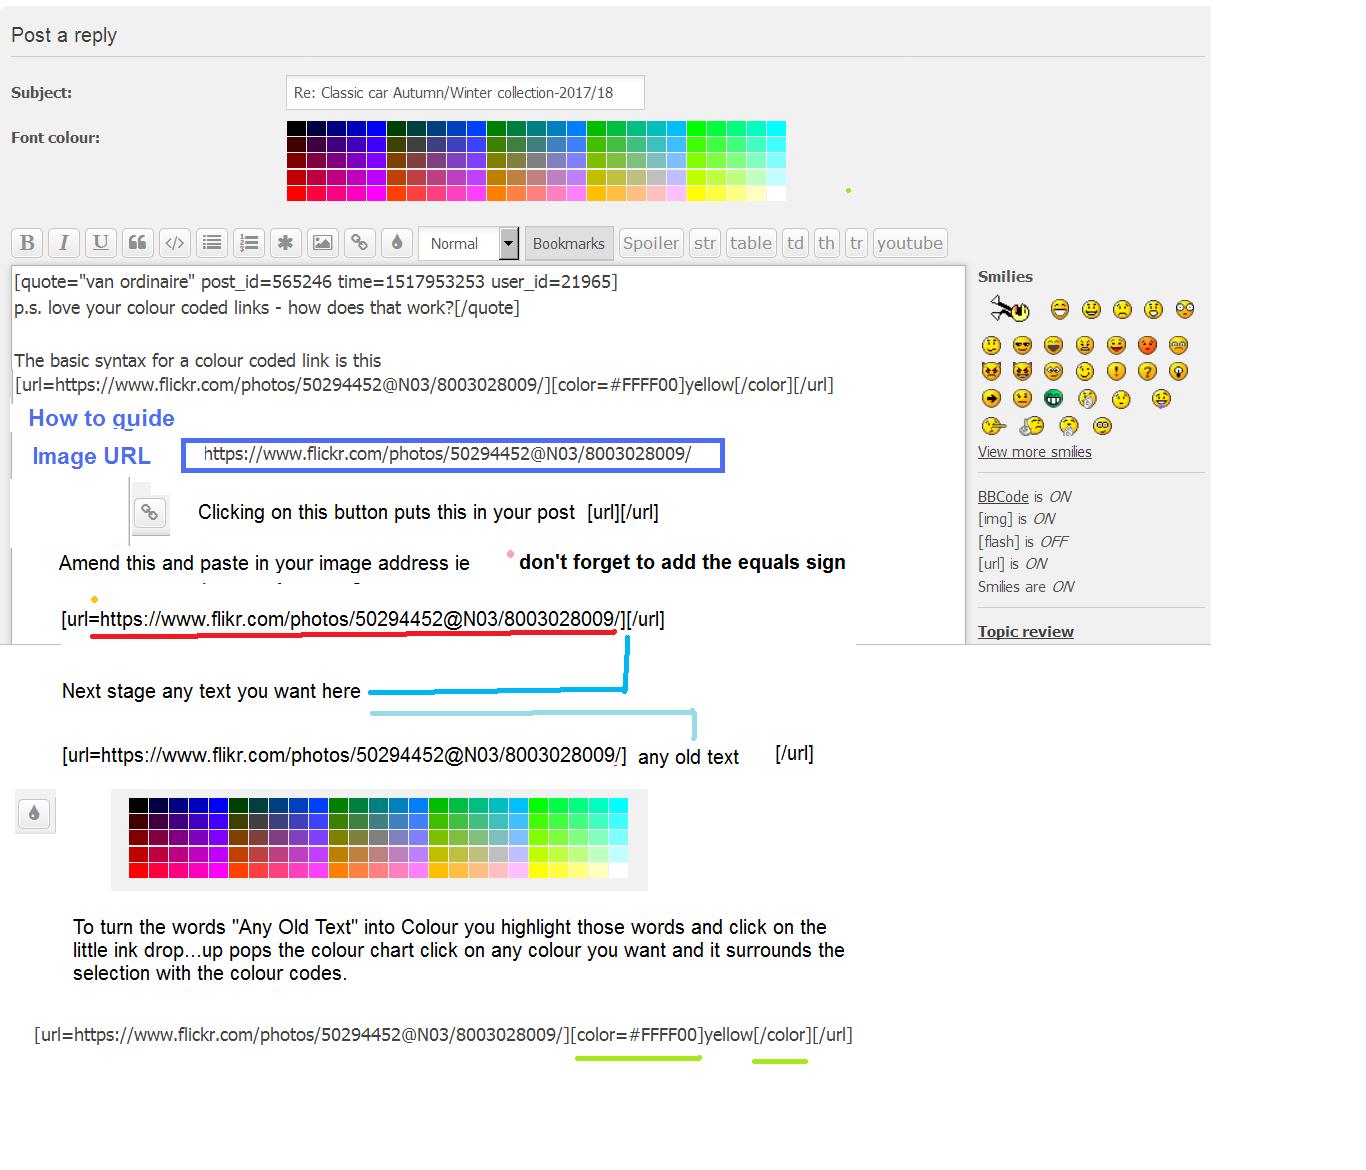Click the '[img] is ON' status text

pos(1017,518)
